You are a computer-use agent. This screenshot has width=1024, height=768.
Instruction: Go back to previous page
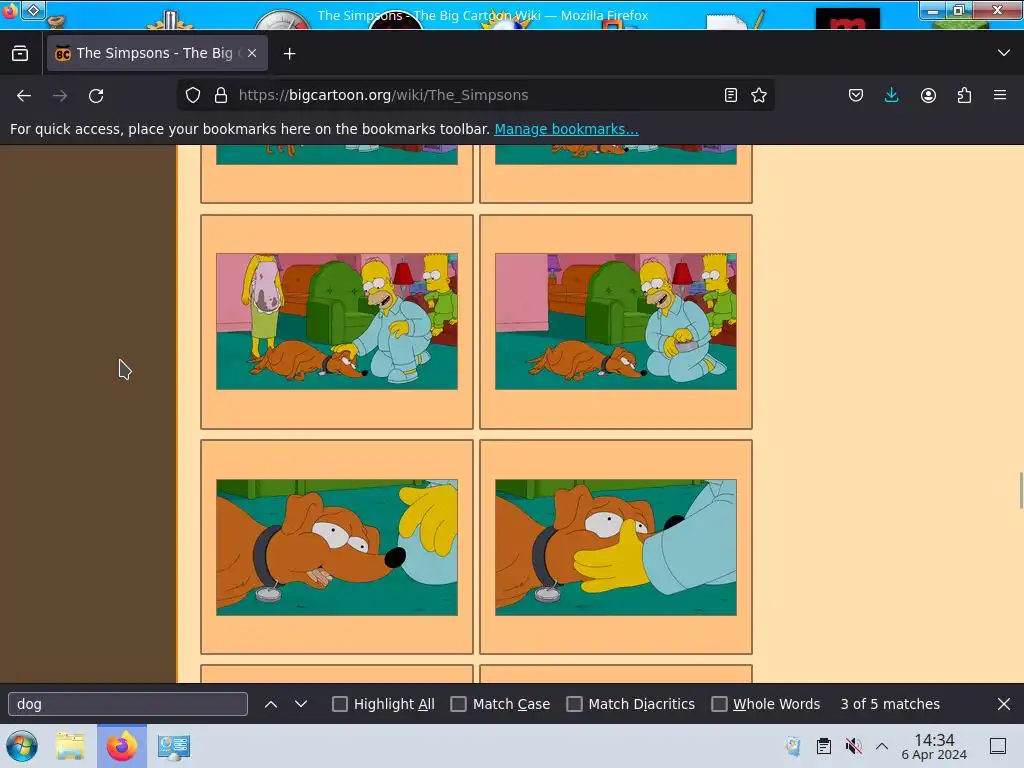coord(24,95)
